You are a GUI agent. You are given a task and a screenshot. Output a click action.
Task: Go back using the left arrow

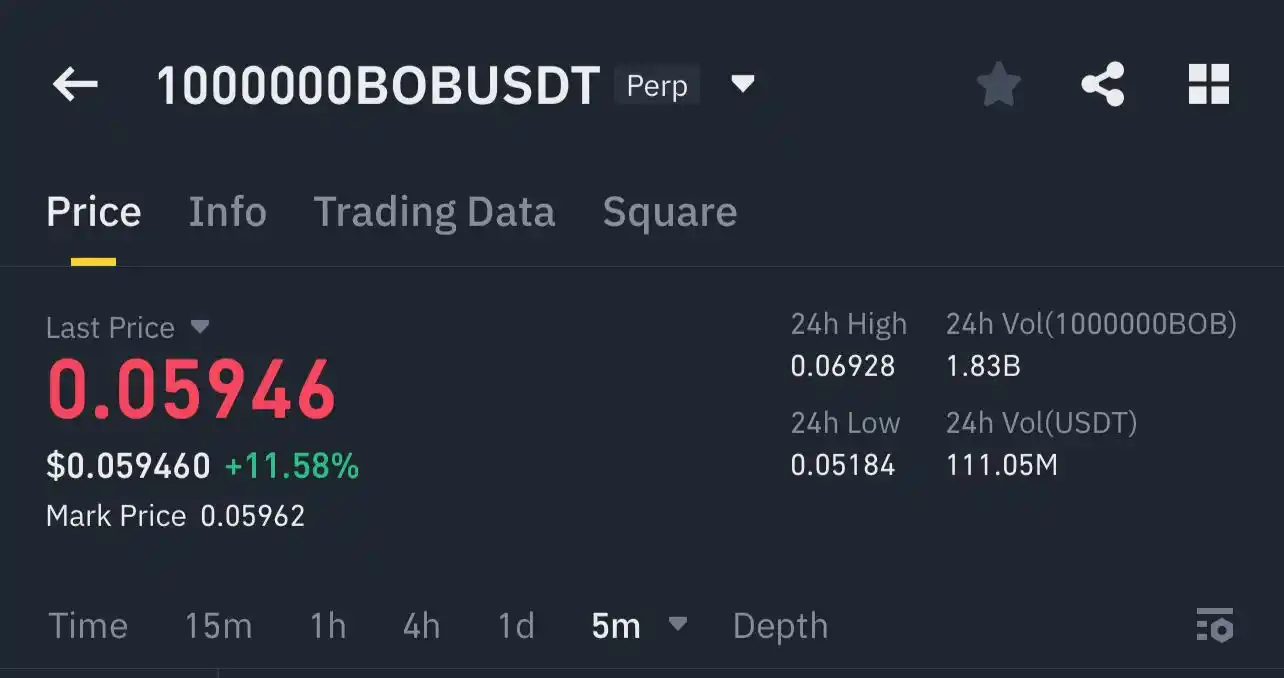(x=75, y=85)
